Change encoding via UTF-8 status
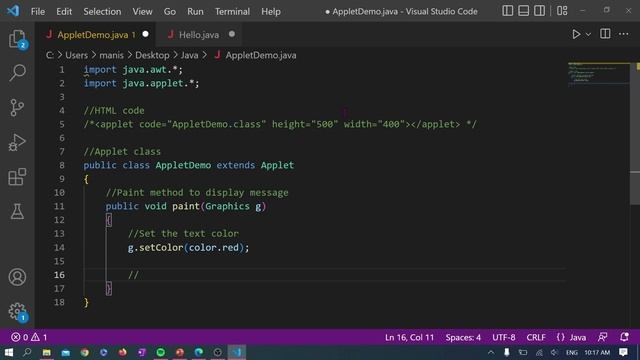Image resolution: width=640 pixels, height=360 pixels. click(504, 338)
